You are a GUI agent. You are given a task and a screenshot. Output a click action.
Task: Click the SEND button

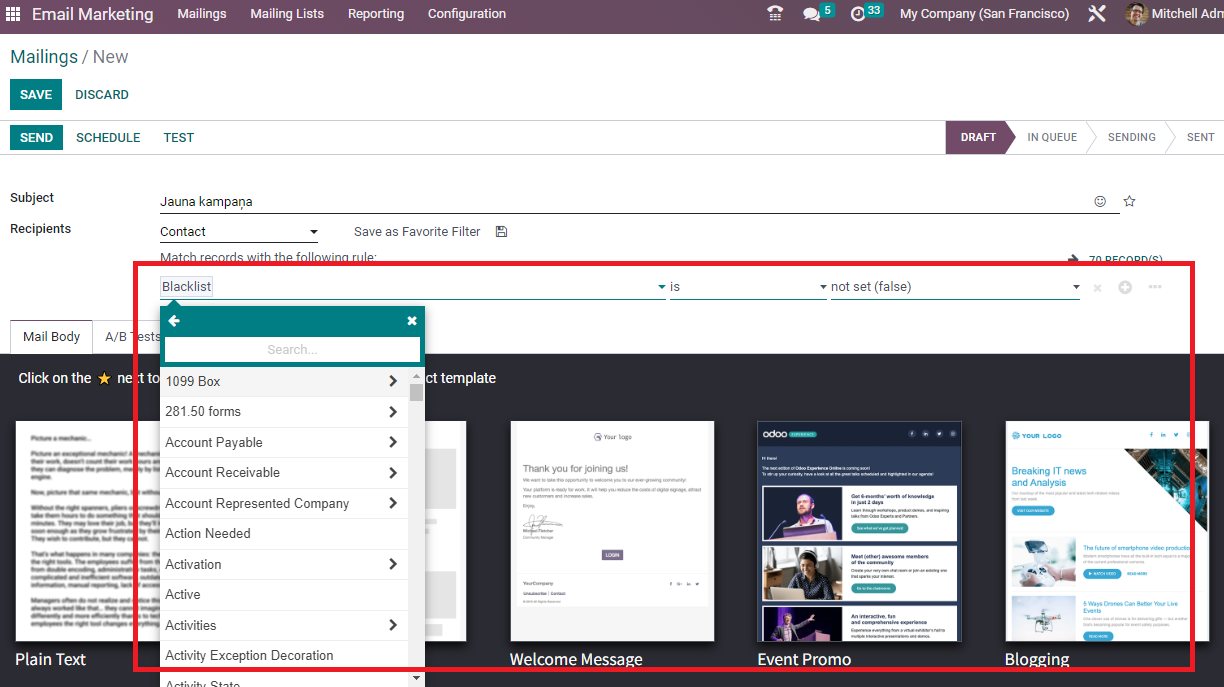pyautogui.click(x=36, y=138)
